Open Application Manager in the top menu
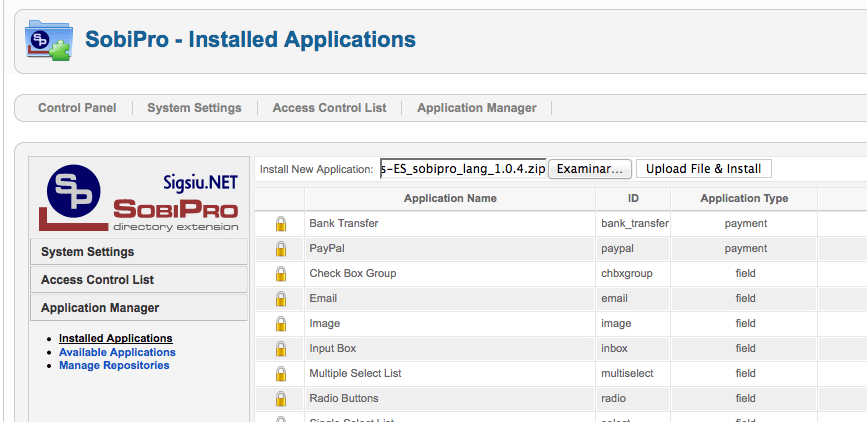 pos(477,108)
